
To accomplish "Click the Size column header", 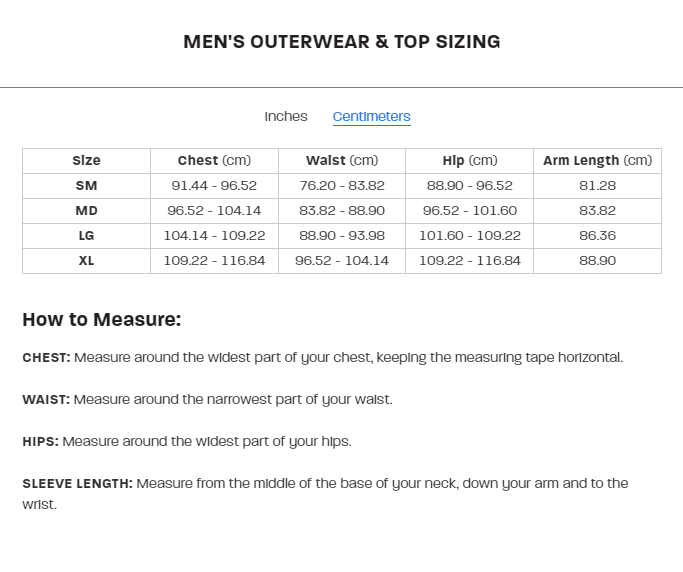I will pyautogui.click(x=86, y=161).
